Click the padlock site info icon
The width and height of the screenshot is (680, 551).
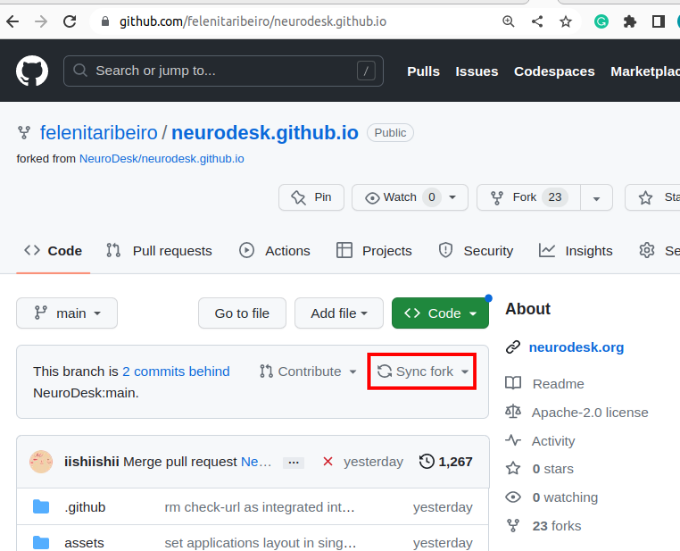click(x=105, y=21)
